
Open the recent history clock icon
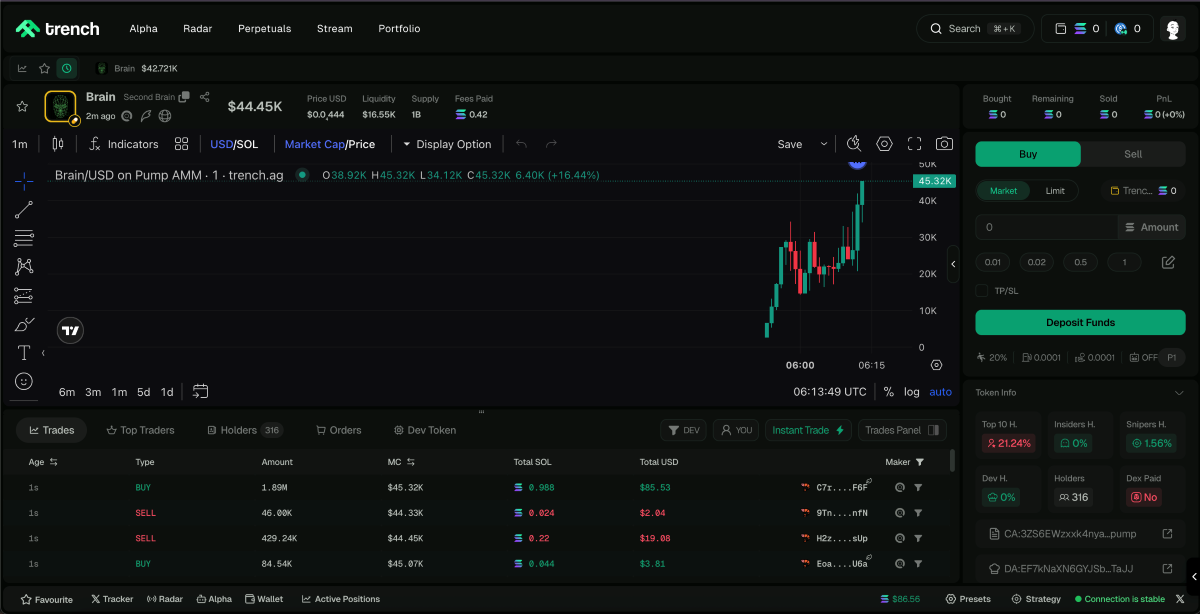tap(66, 68)
